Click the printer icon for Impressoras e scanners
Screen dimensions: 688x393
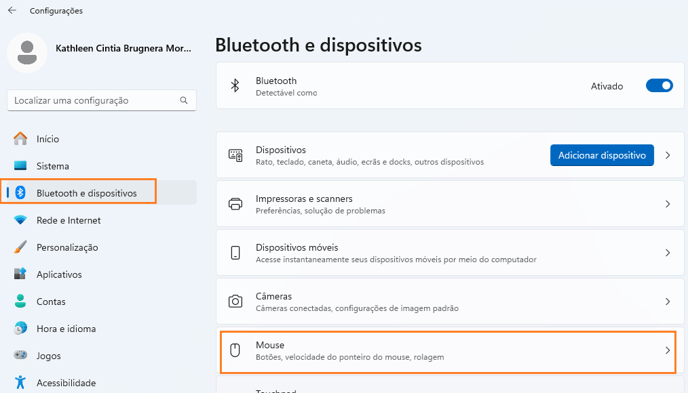click(235, 204)
